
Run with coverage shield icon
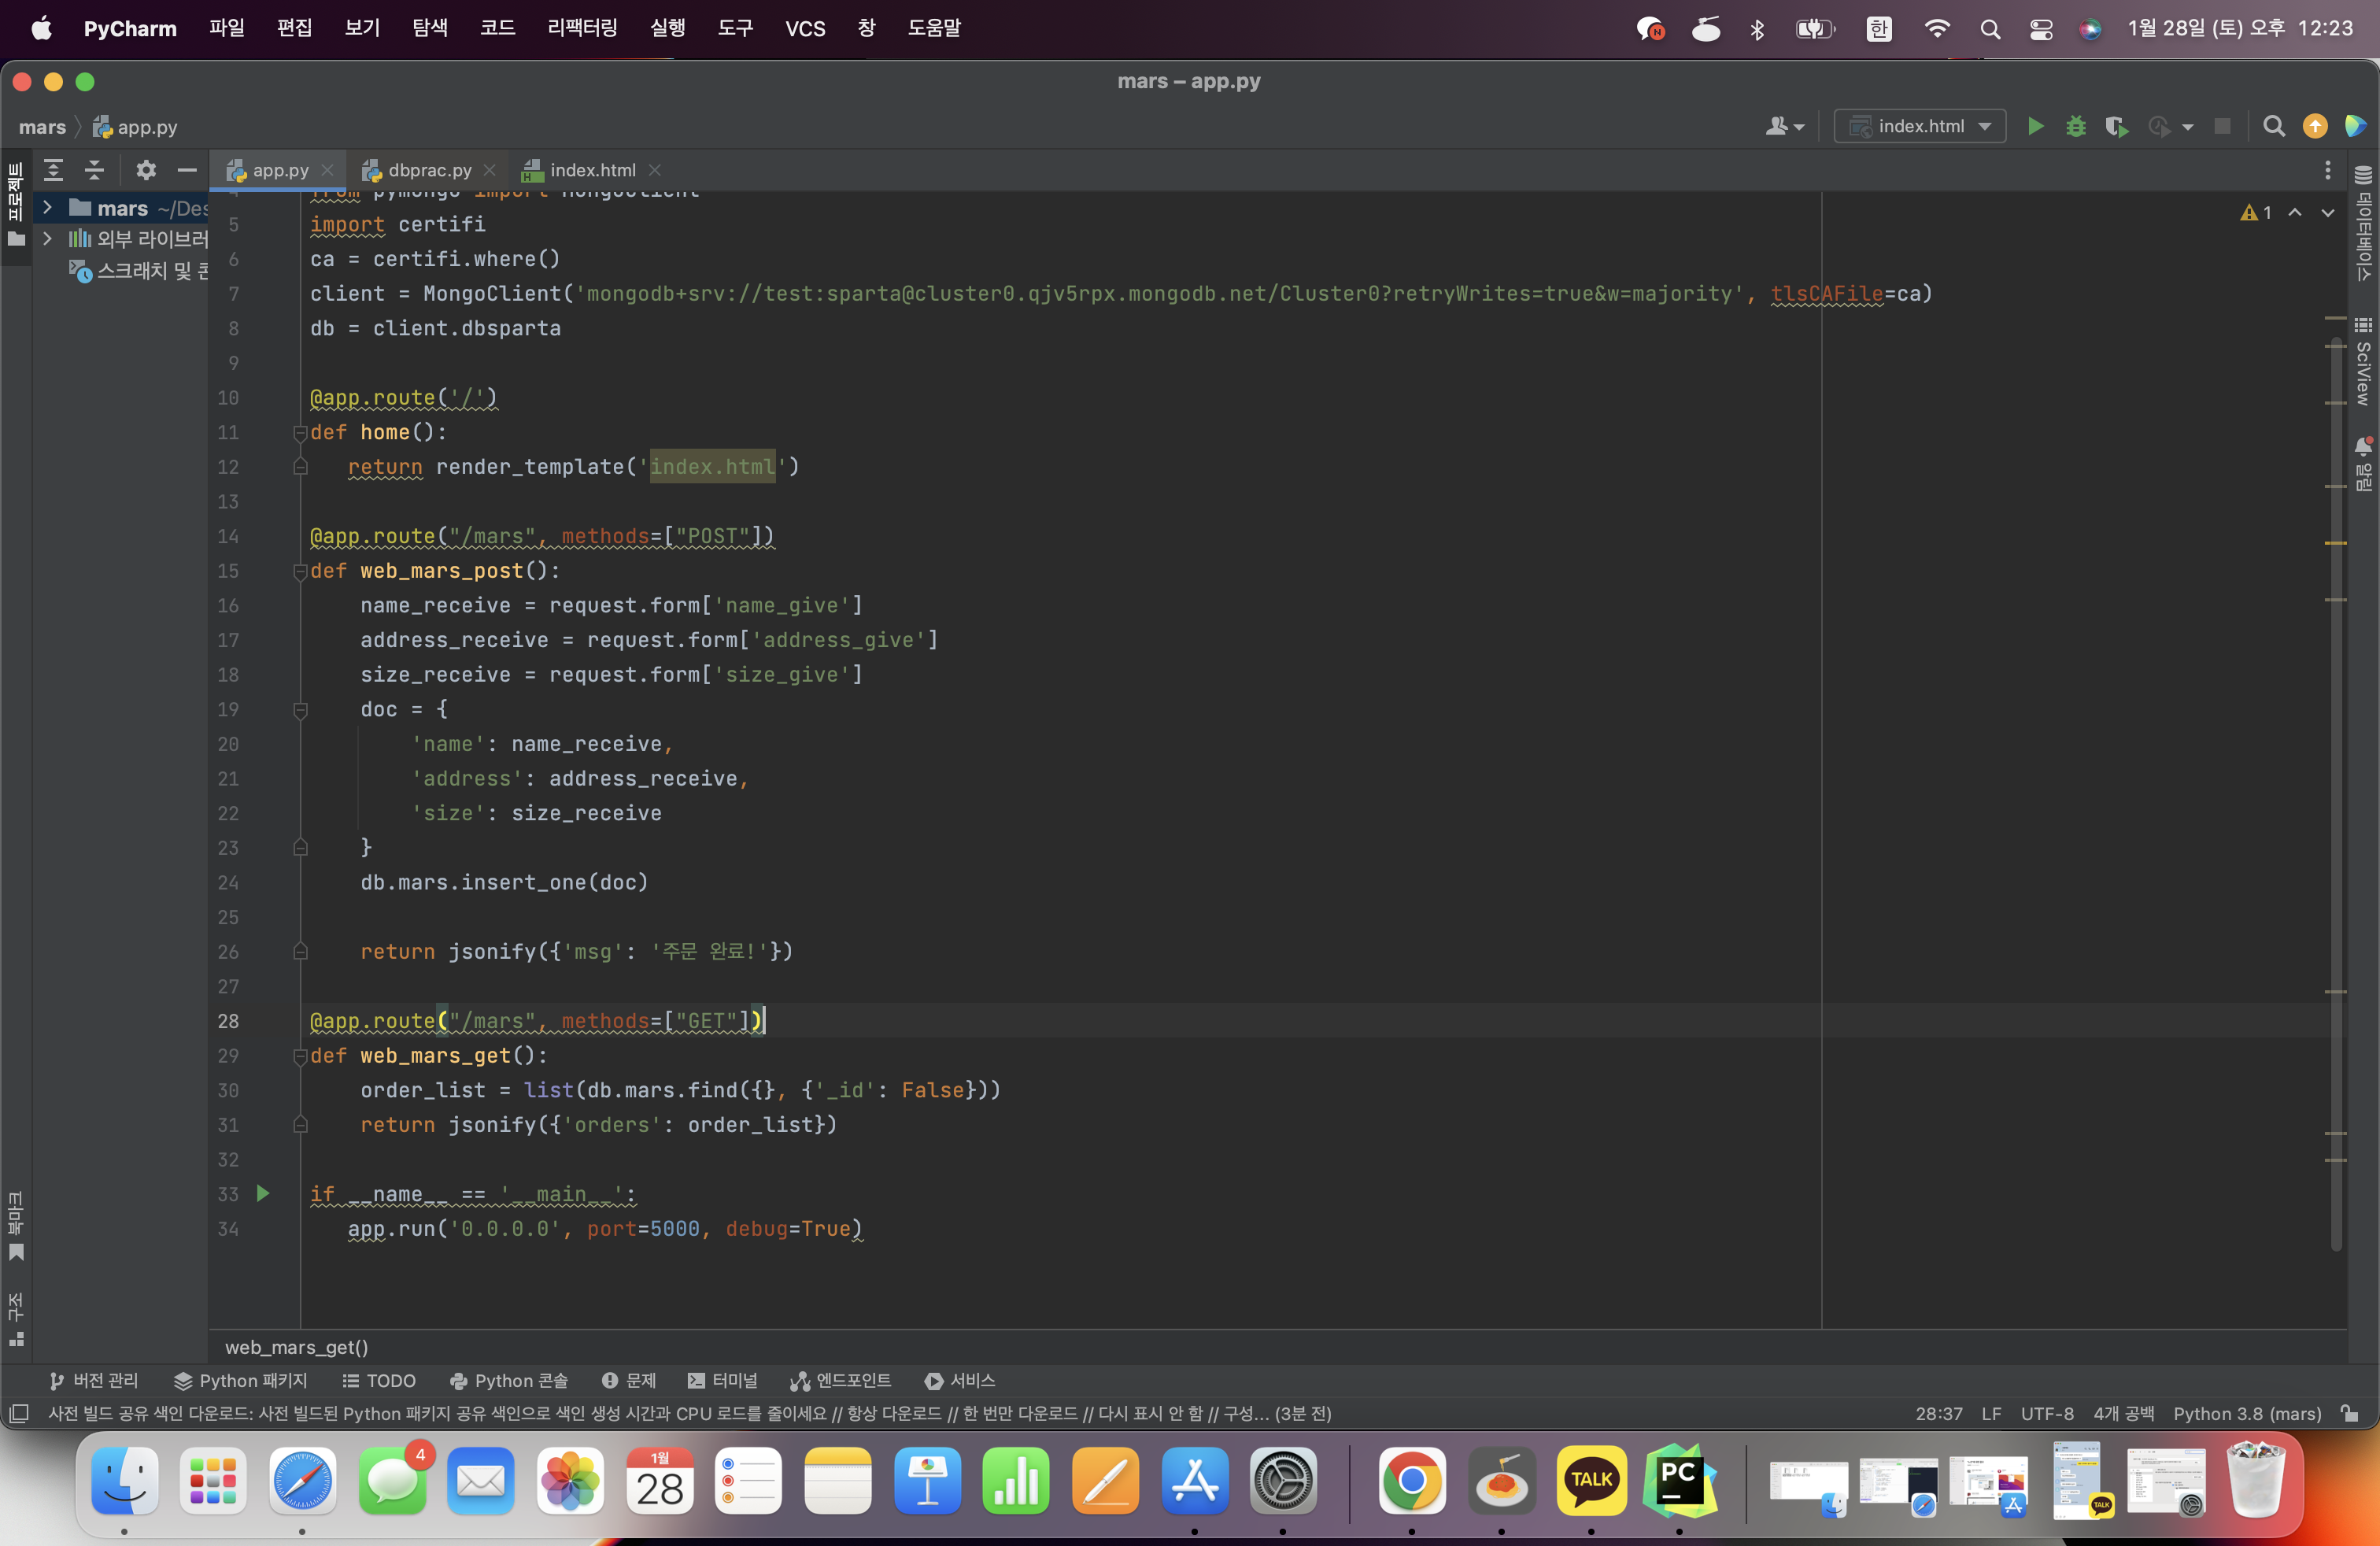[2116, 126]
